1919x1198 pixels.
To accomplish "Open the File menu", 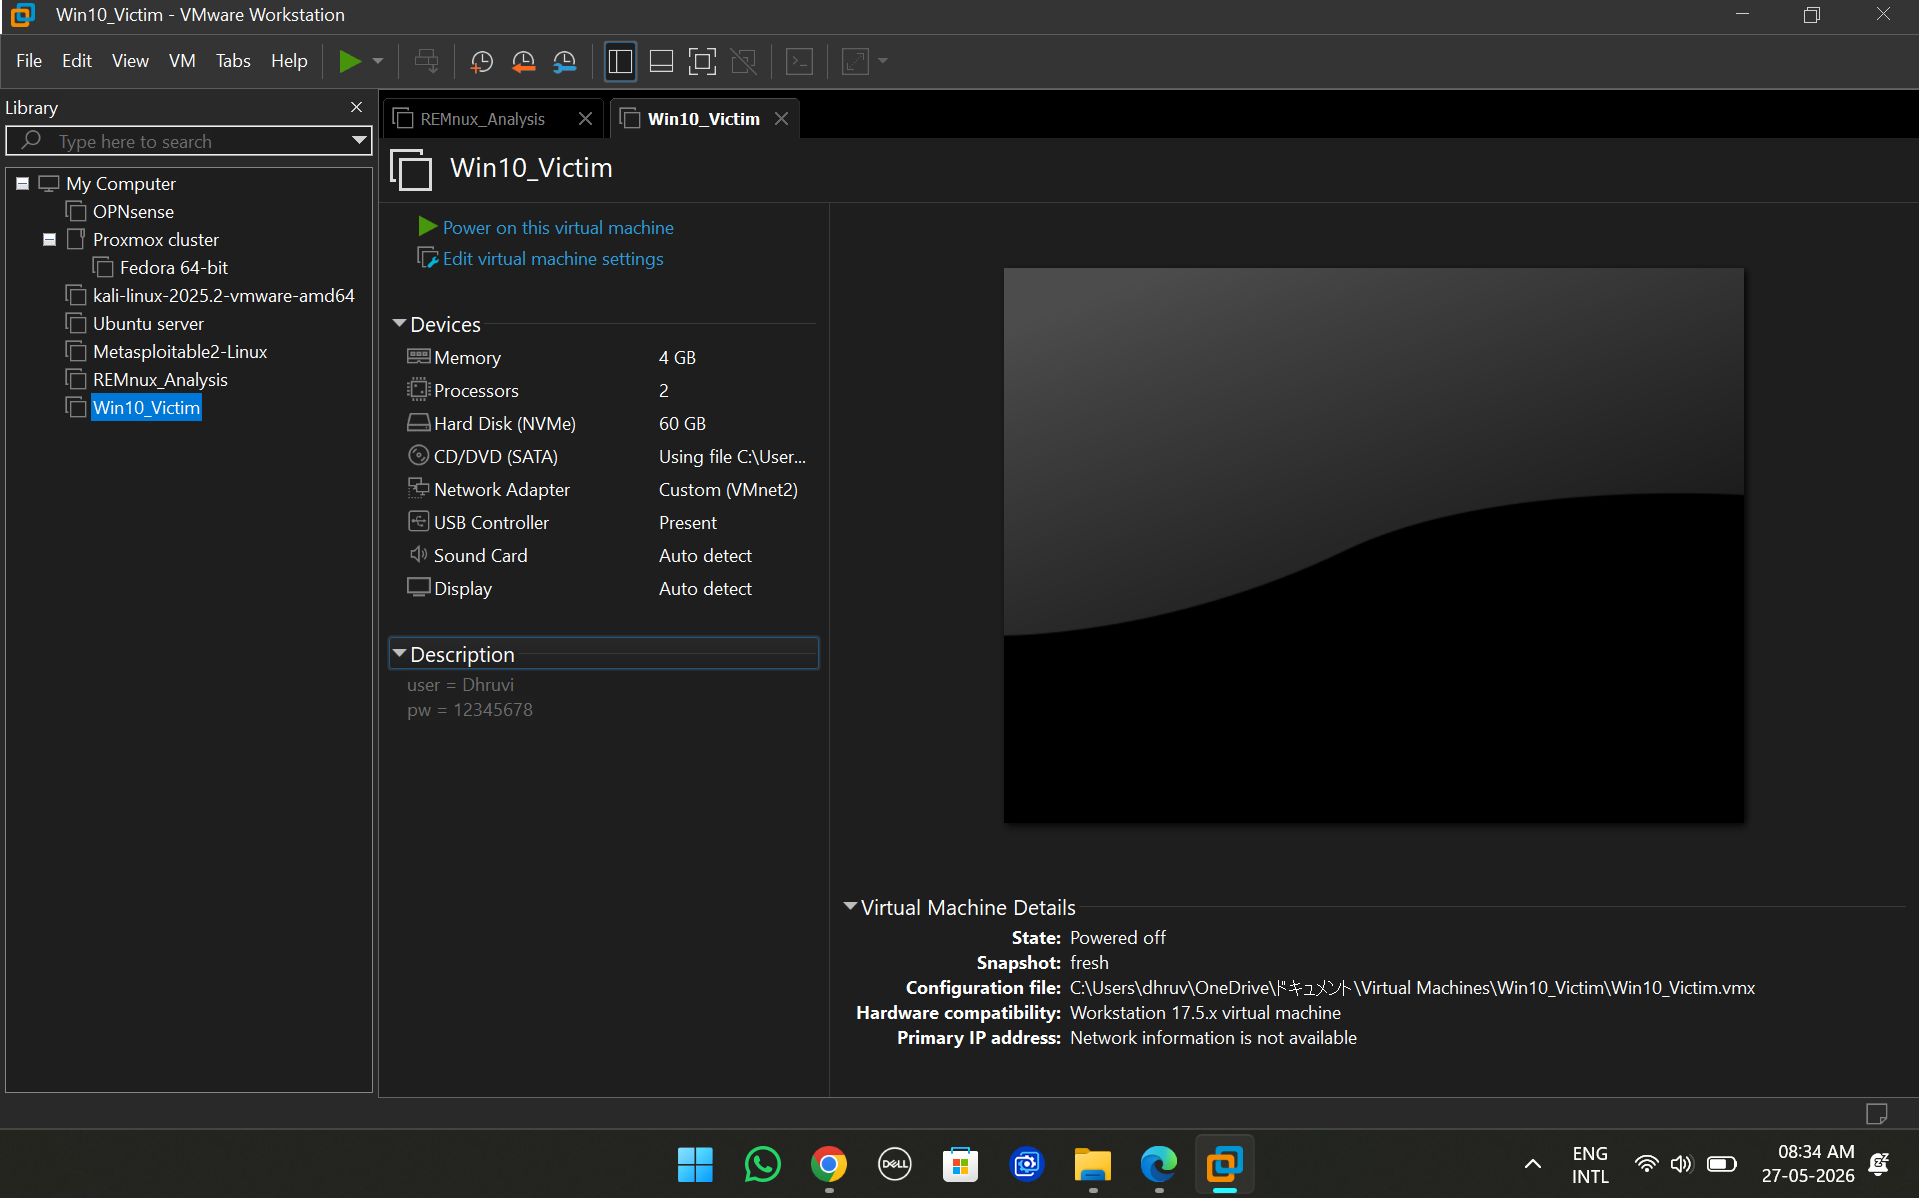I will tap(29, 61).
